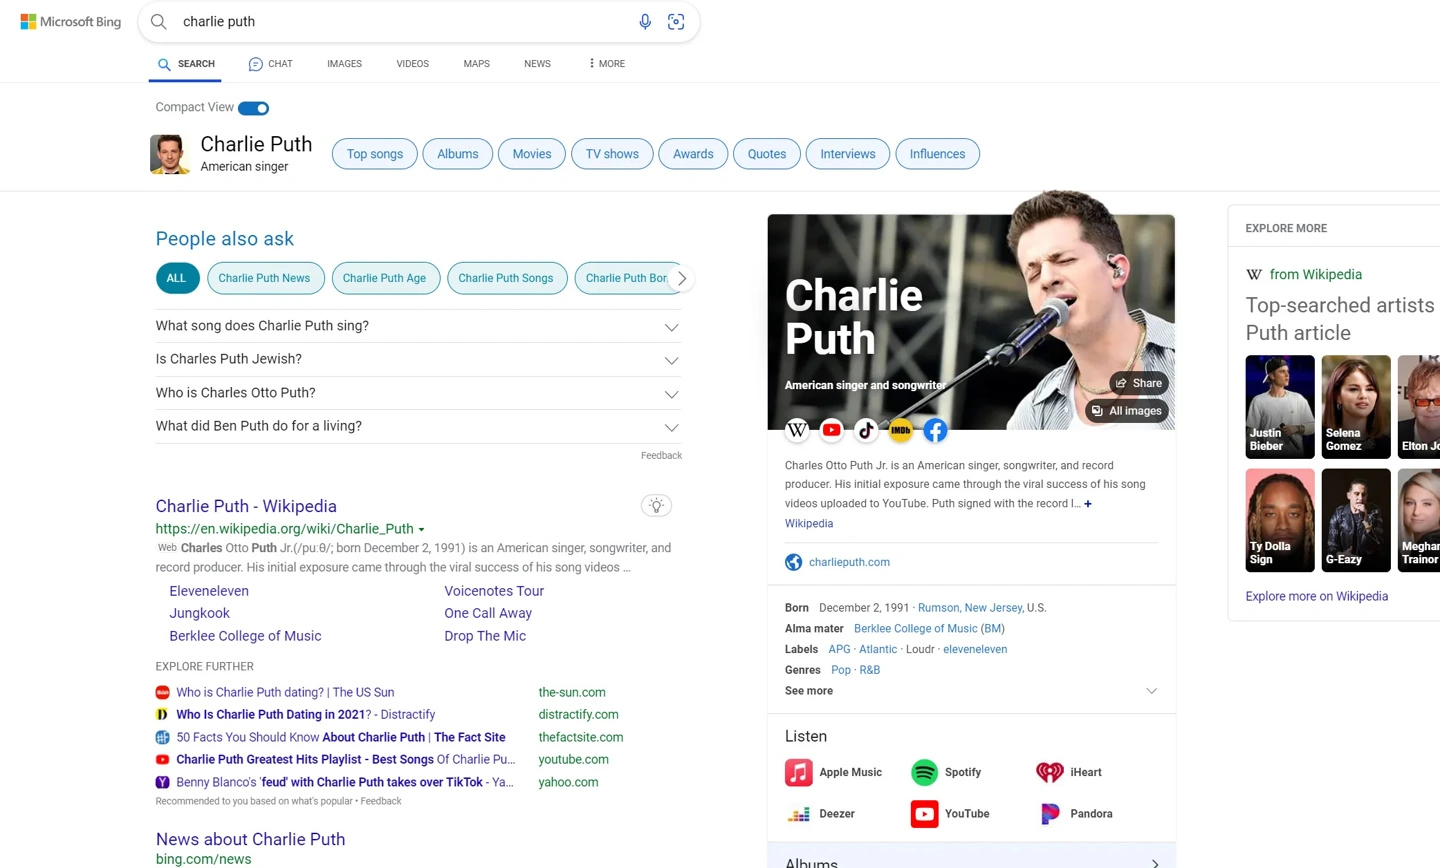Viewport: 1440px width, 868px height.
Task: Click the Selena Gomez thumbnail
Action: 1356,407
